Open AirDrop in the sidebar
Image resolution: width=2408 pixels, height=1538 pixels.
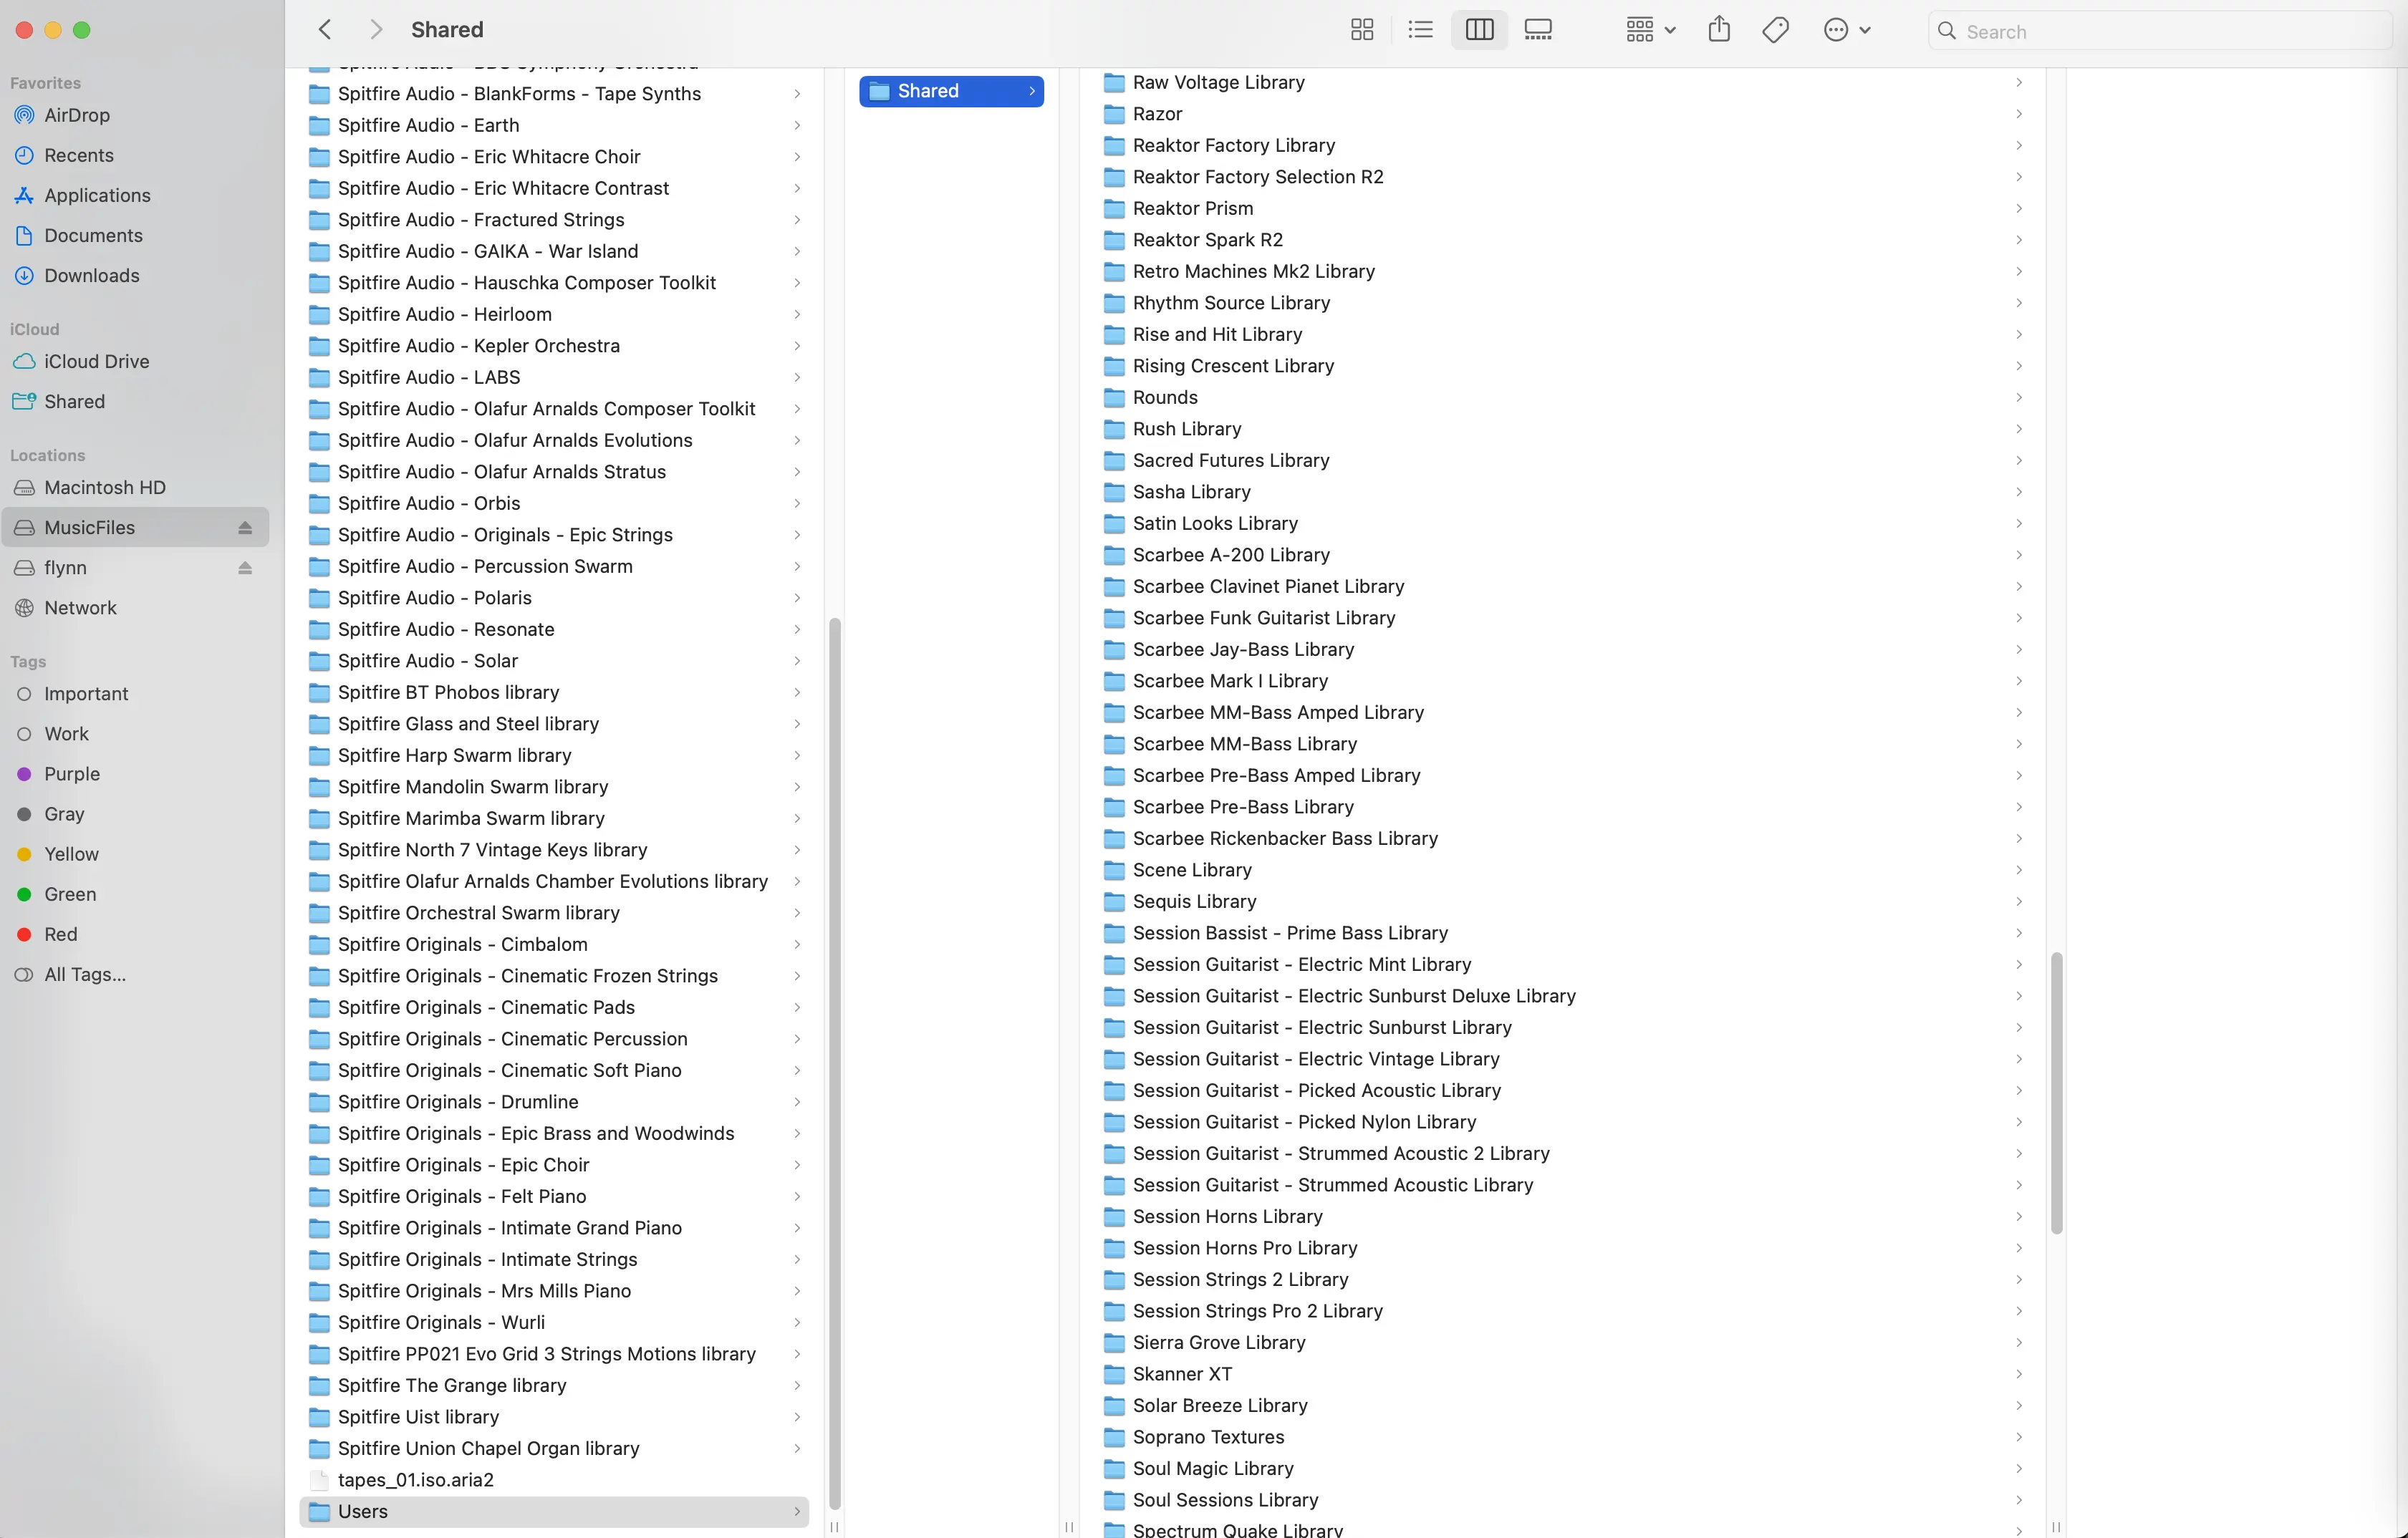click(76, 115)
